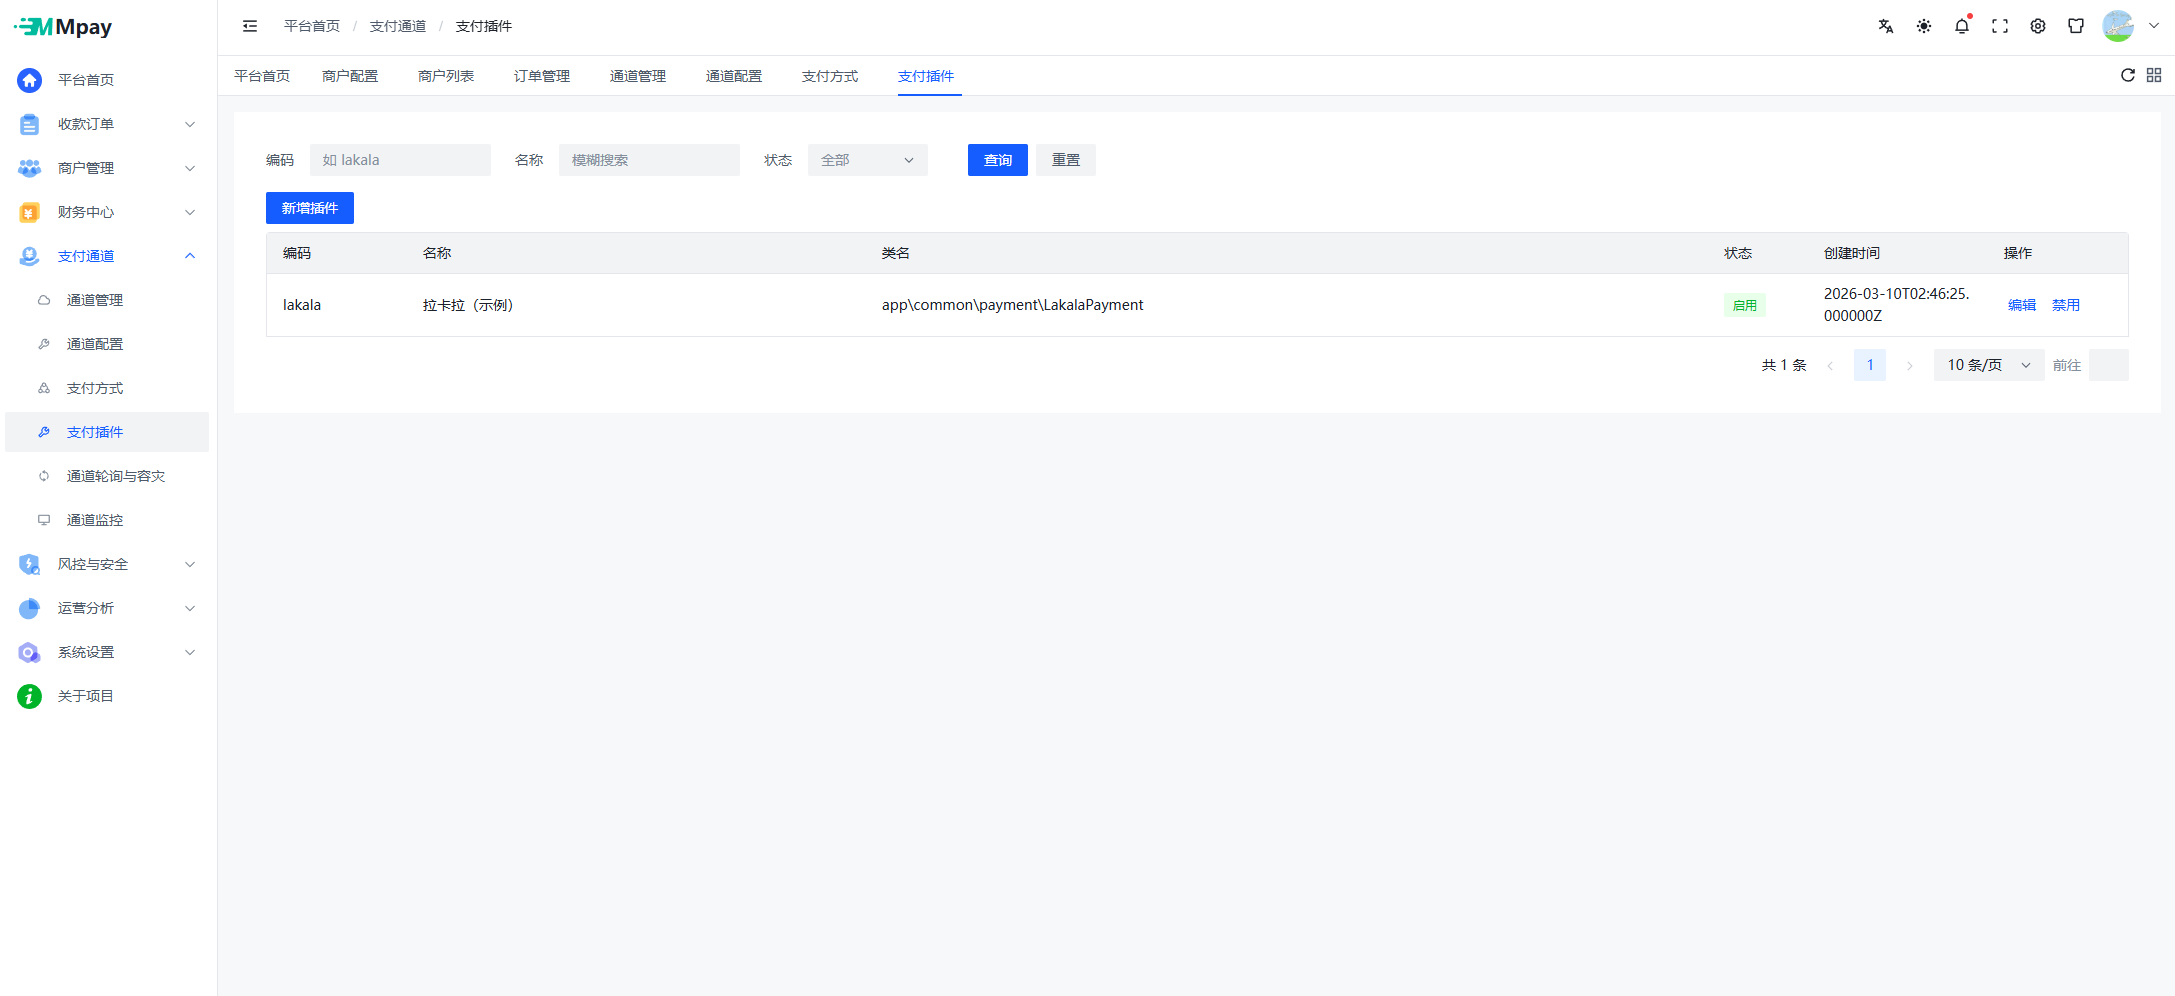The width and height of the screenshot is (2175, 996).
Task: Click the language translation icon
Action: point(1885,26)
